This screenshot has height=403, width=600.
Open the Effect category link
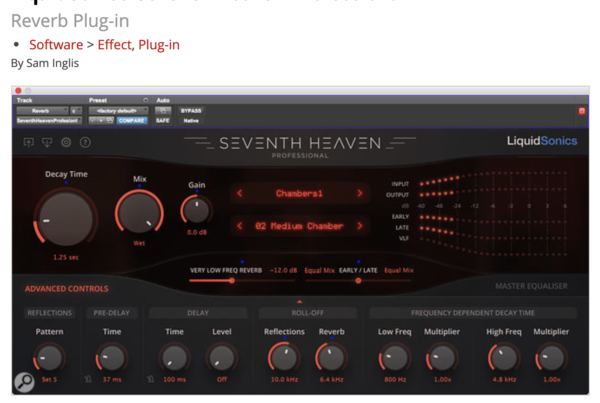point(114,45)
